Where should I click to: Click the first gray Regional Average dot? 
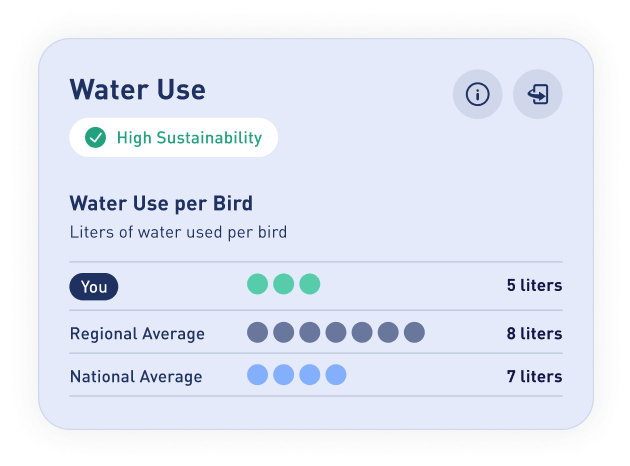258,333
